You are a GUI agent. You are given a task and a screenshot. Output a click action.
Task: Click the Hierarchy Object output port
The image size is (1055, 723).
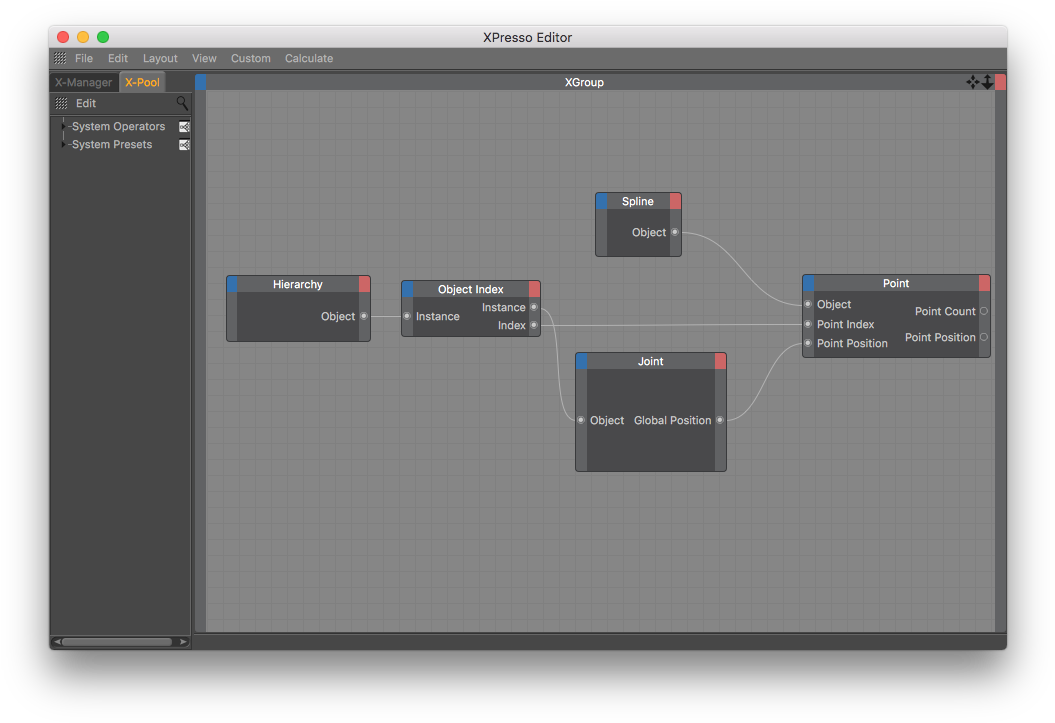[x=364, y=316]
